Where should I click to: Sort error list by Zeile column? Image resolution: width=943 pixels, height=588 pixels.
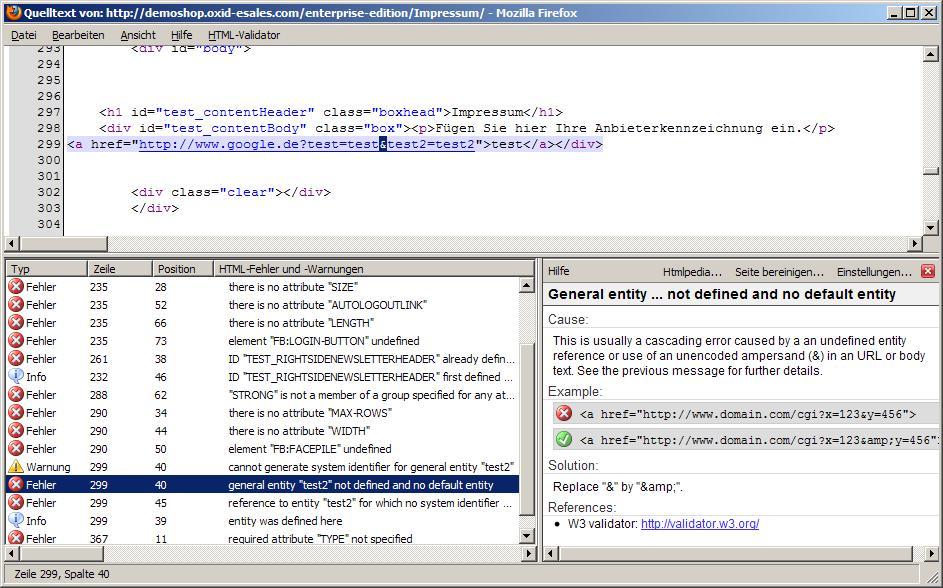click(x=119, y=269)
